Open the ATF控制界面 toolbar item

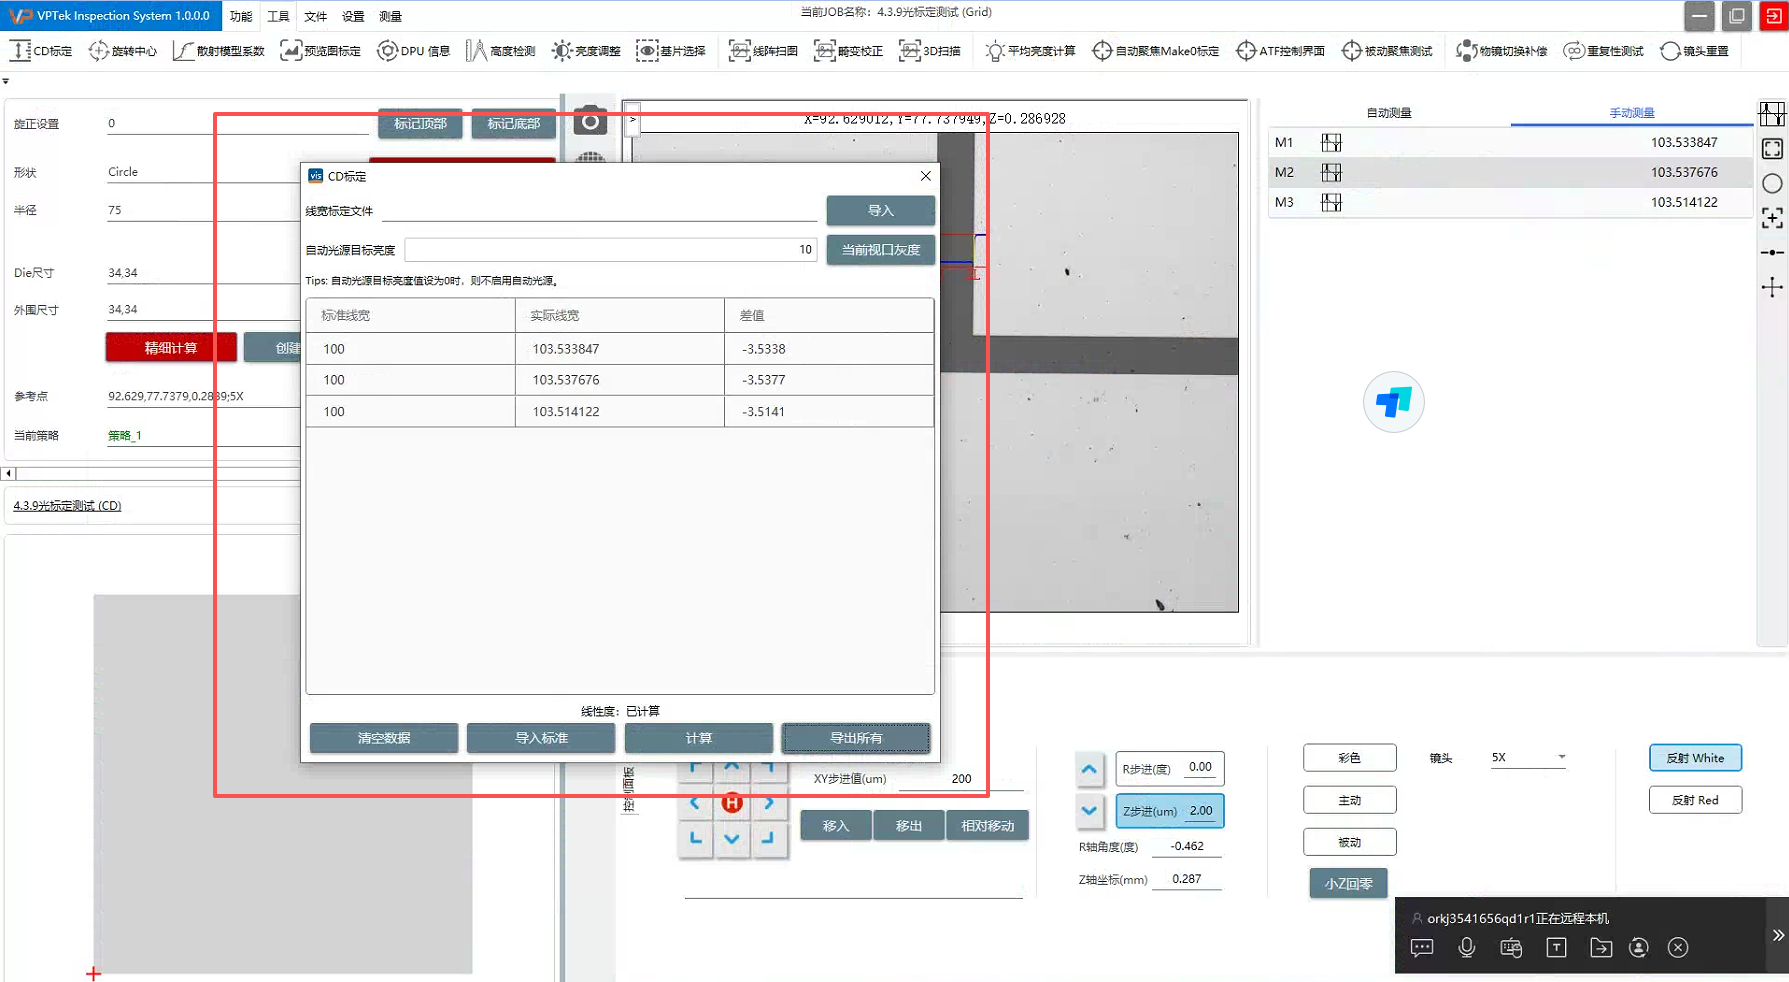click(x=1280, y=51)
